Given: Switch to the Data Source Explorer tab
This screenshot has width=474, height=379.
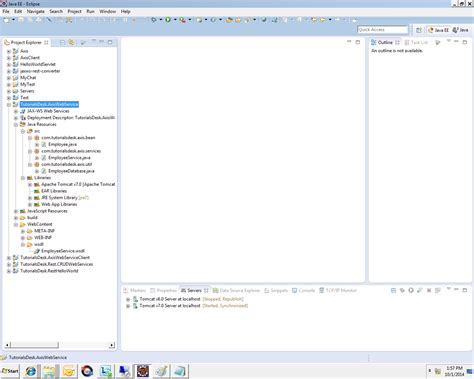Looking at the screenshot, I should coord(236,290).
